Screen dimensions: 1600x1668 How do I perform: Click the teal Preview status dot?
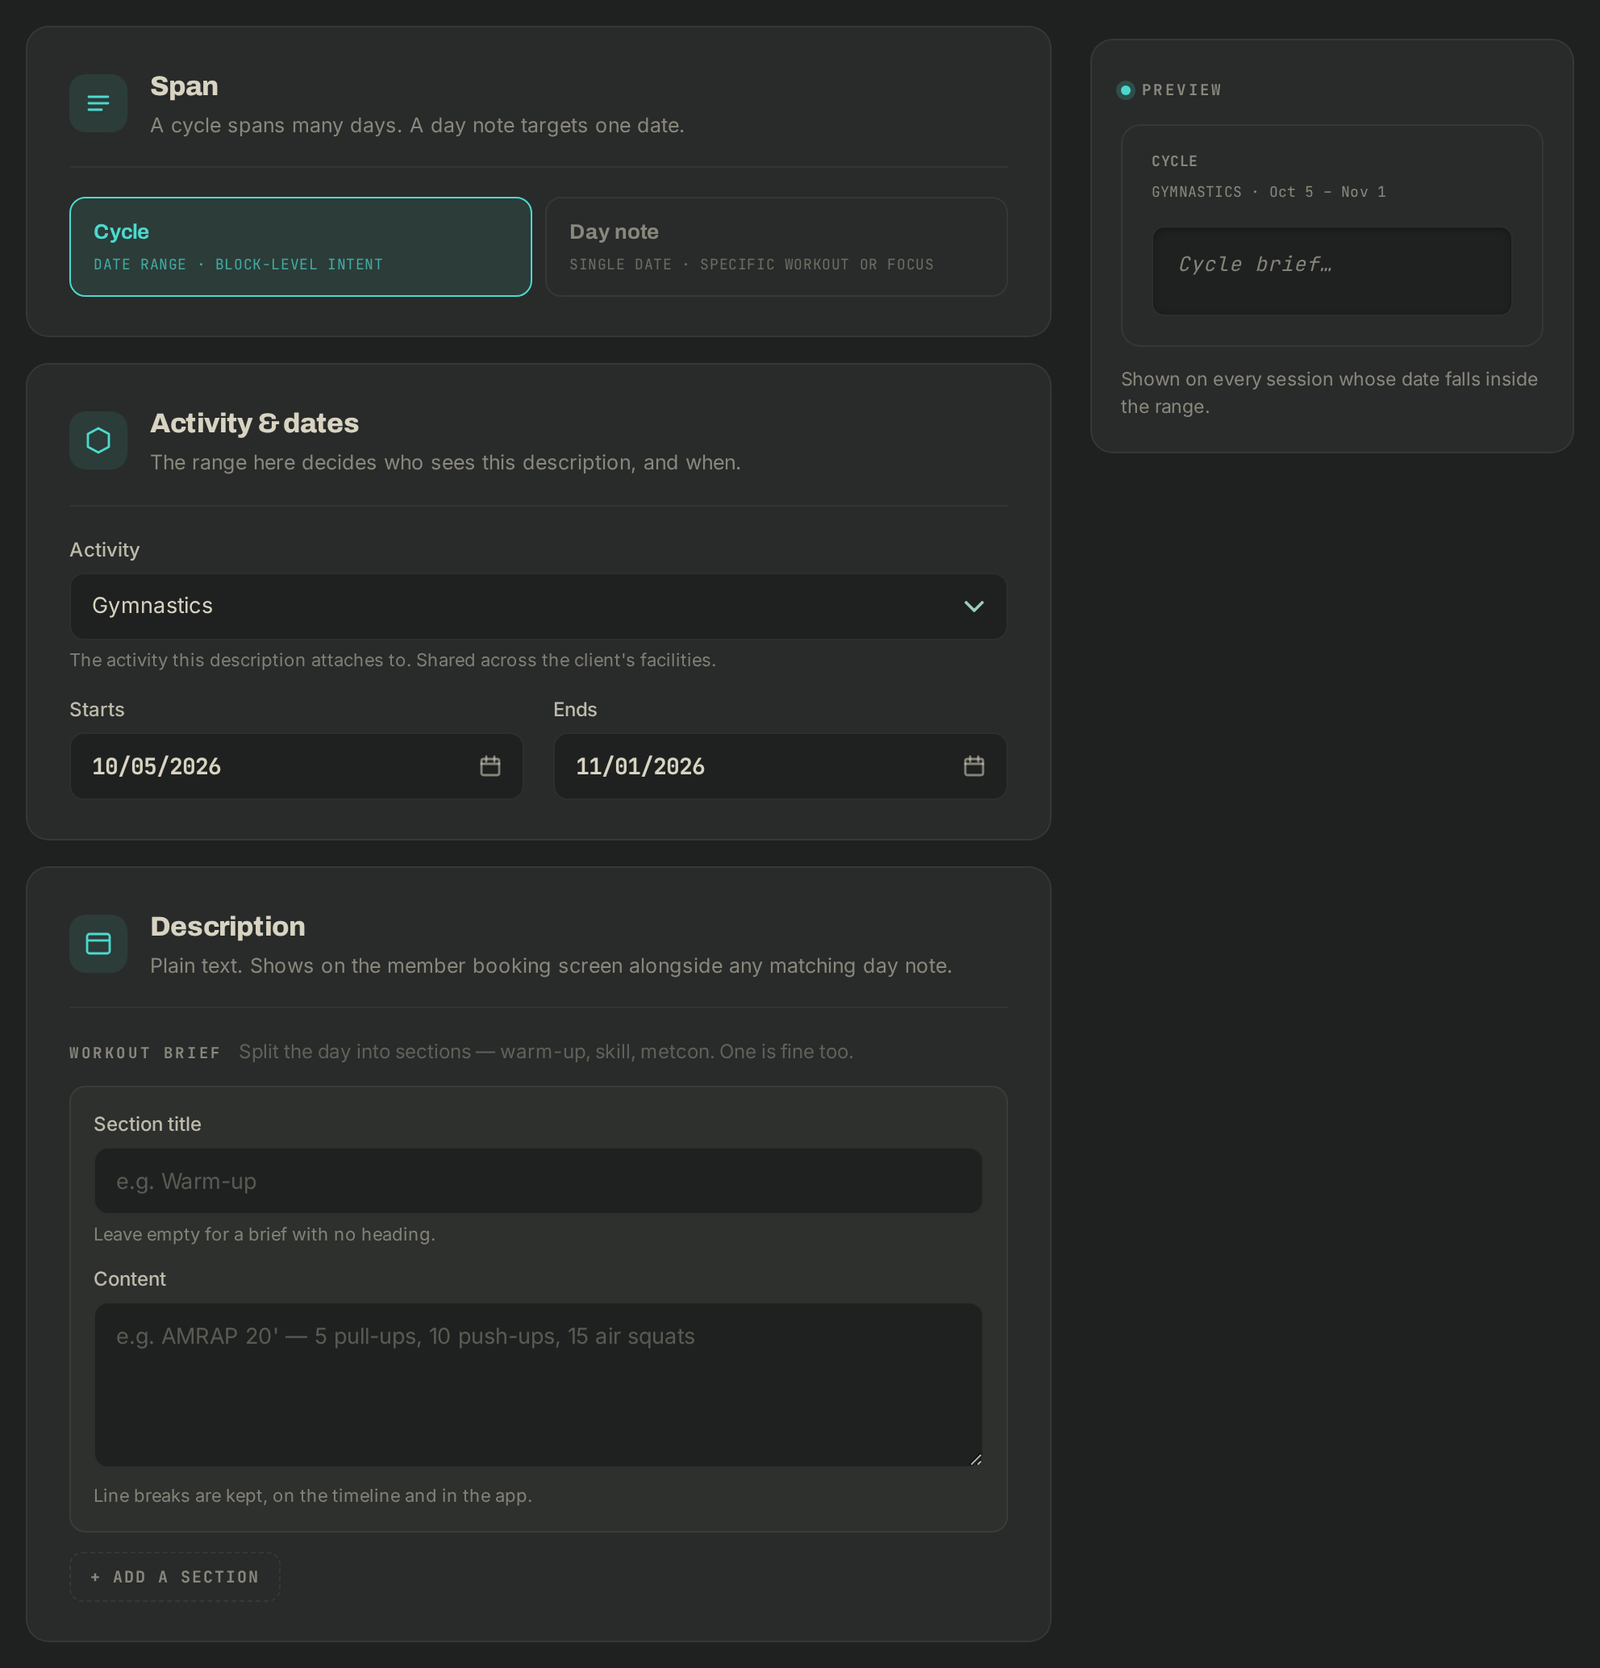coord(1125,90)
